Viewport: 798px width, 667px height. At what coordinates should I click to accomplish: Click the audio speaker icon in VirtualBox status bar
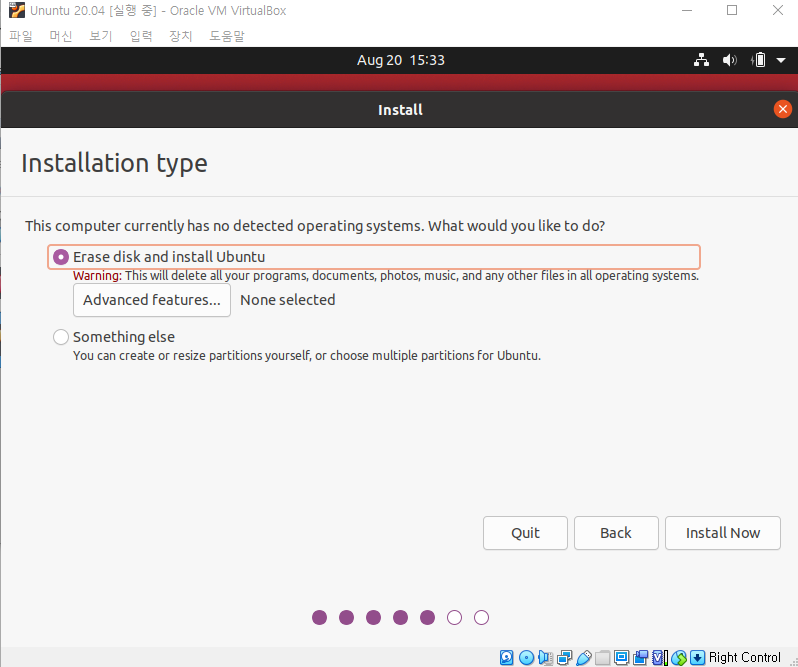tap(545, 657)
